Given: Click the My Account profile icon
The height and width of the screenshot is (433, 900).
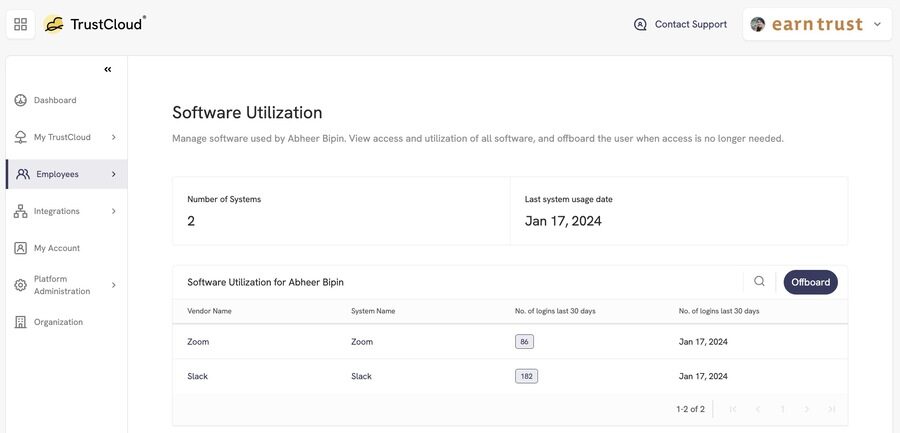Looking at the screenshot, I should click(21, 248).
